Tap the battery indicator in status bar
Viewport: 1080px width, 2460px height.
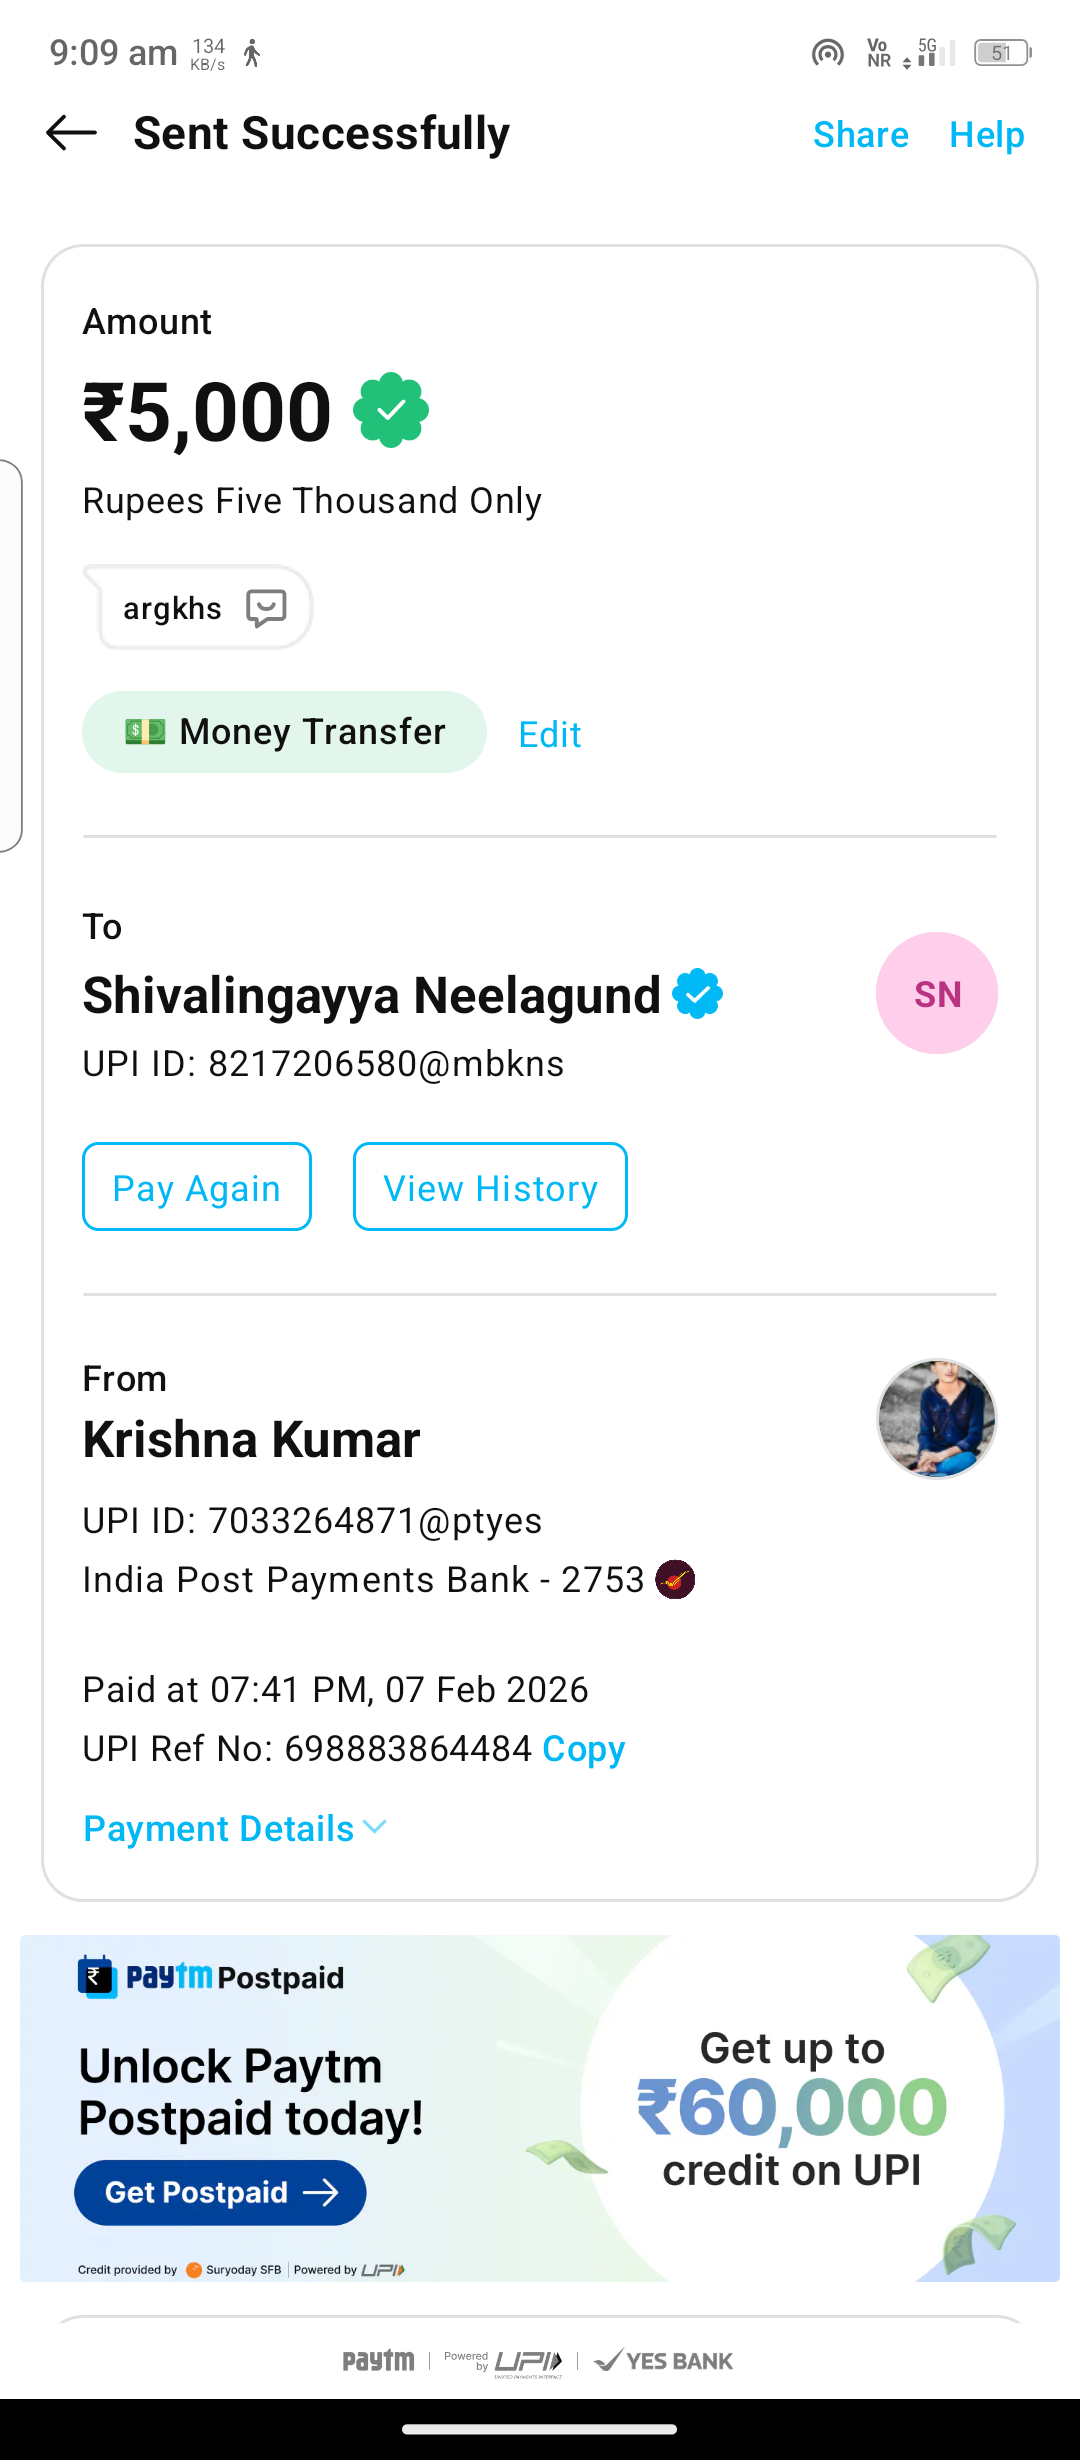tap(1002, 52)
